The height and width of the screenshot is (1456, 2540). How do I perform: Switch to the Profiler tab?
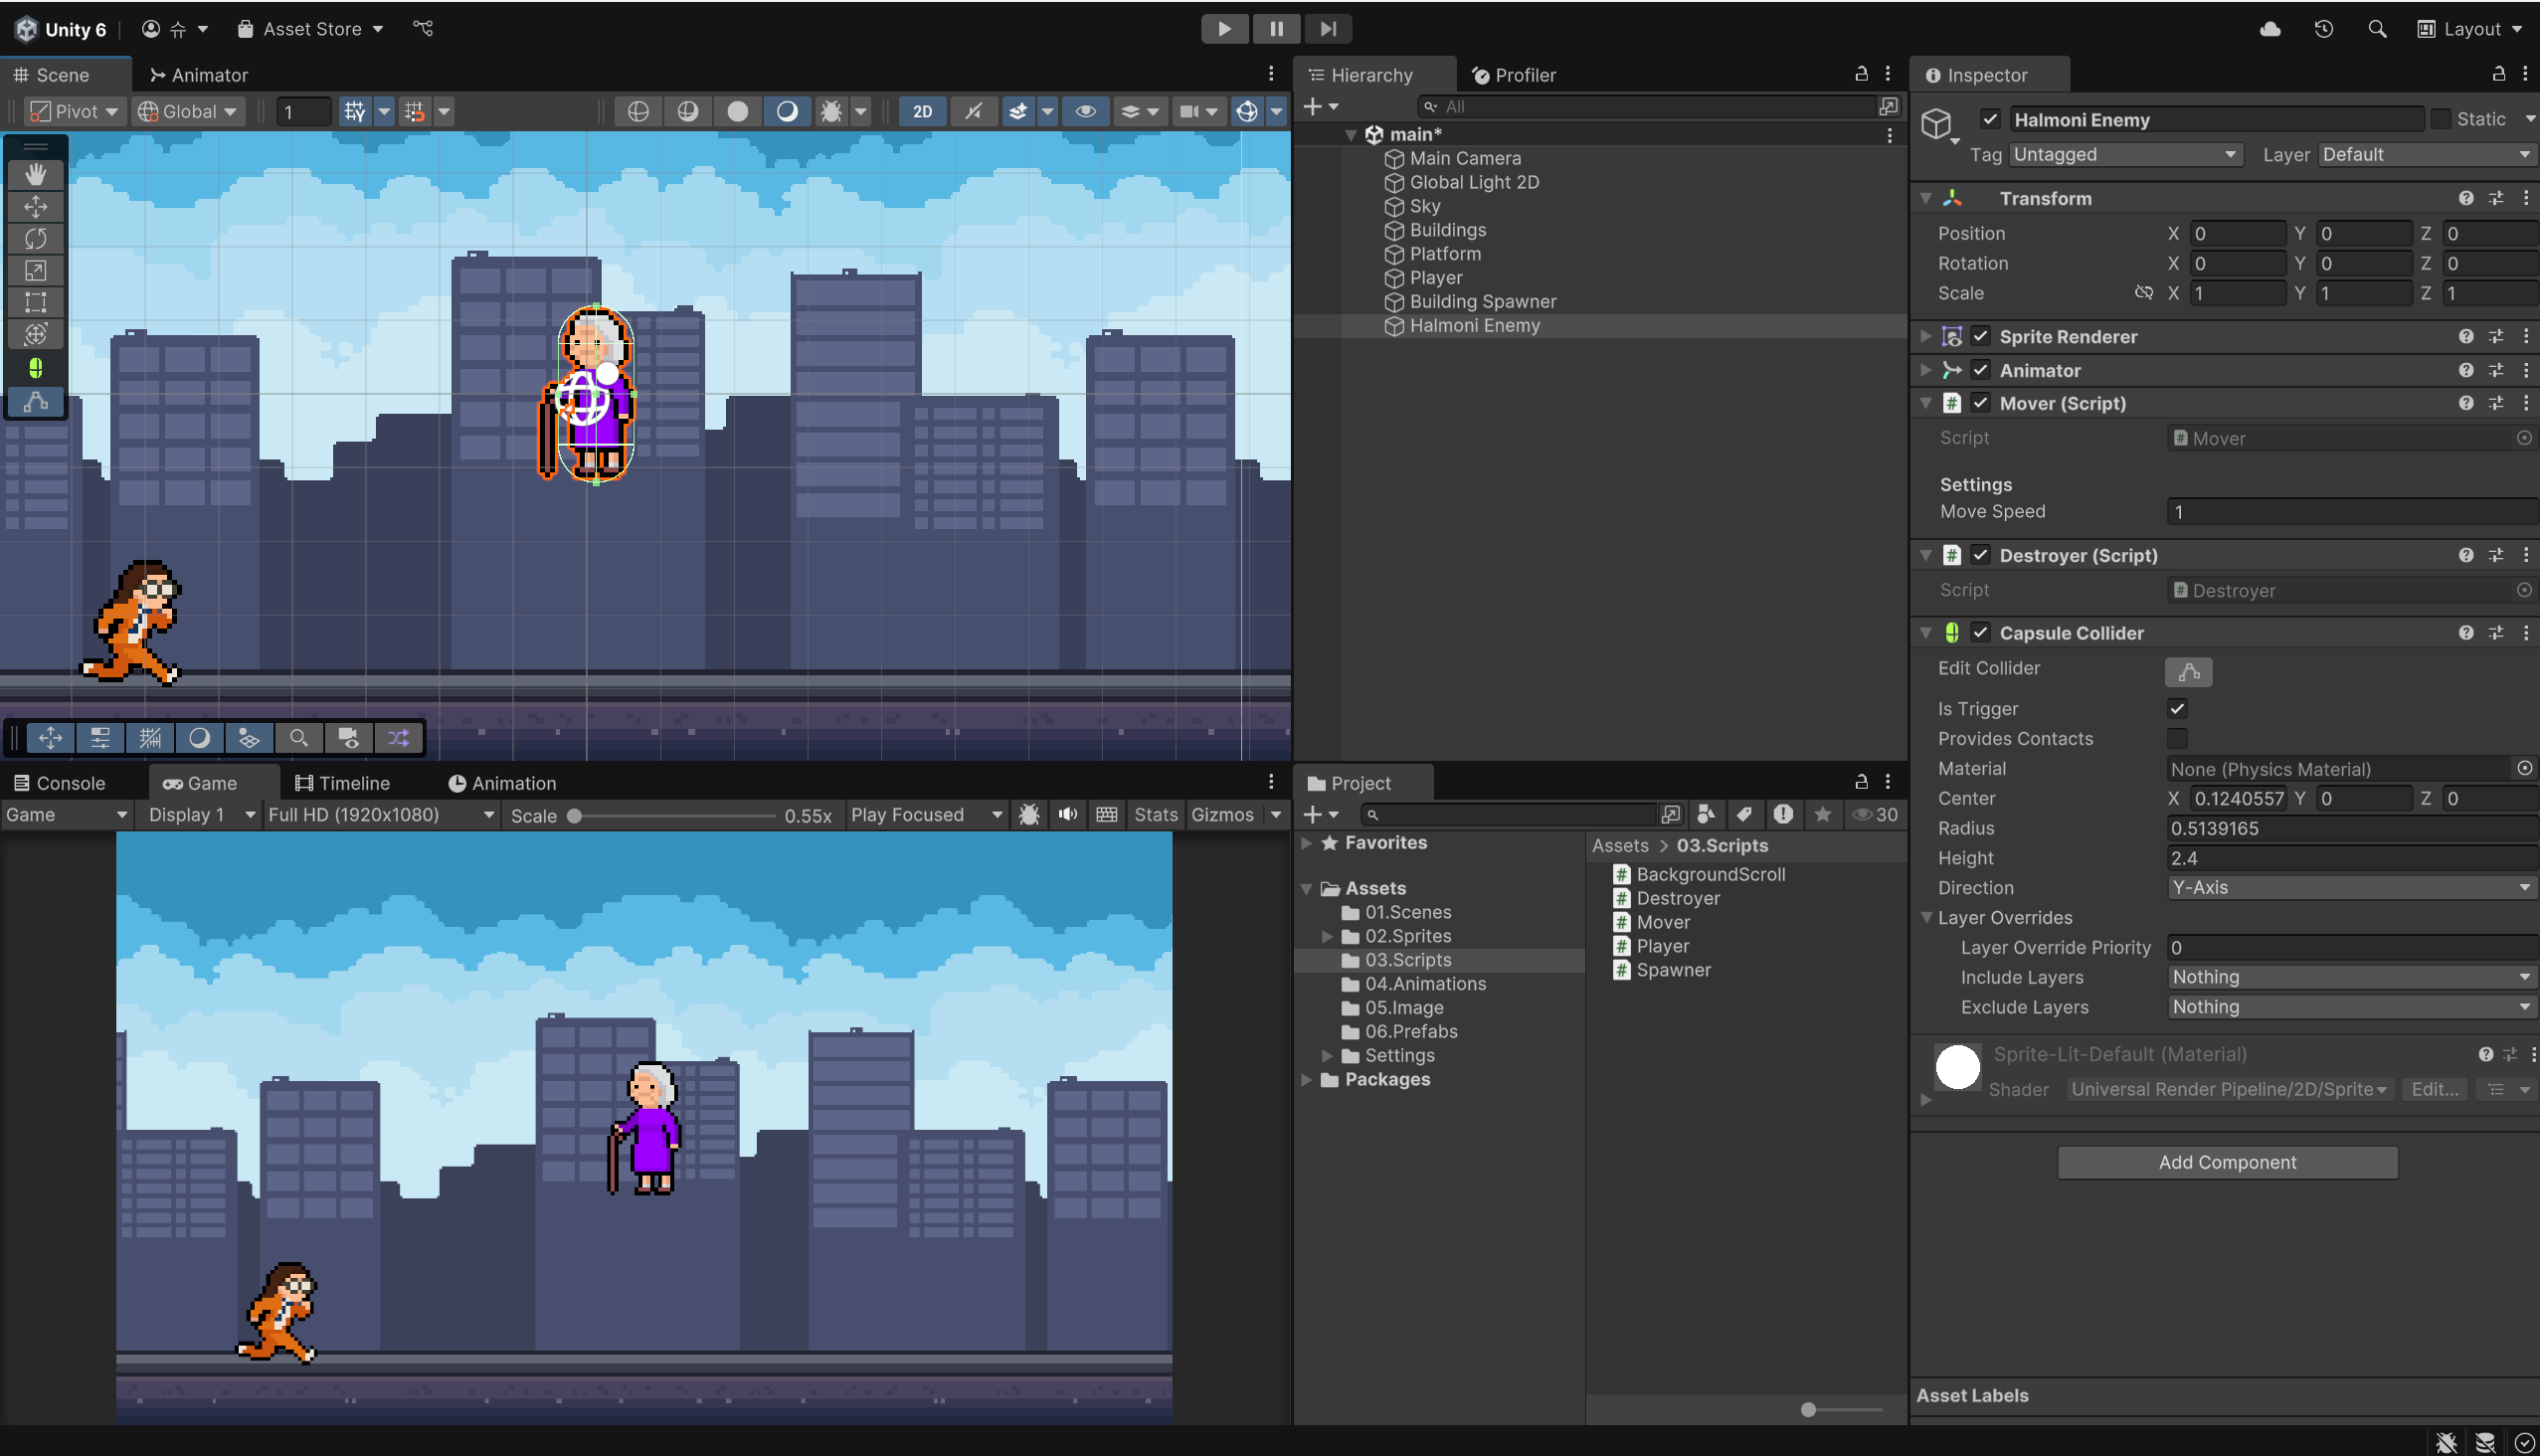(1514, 75)
